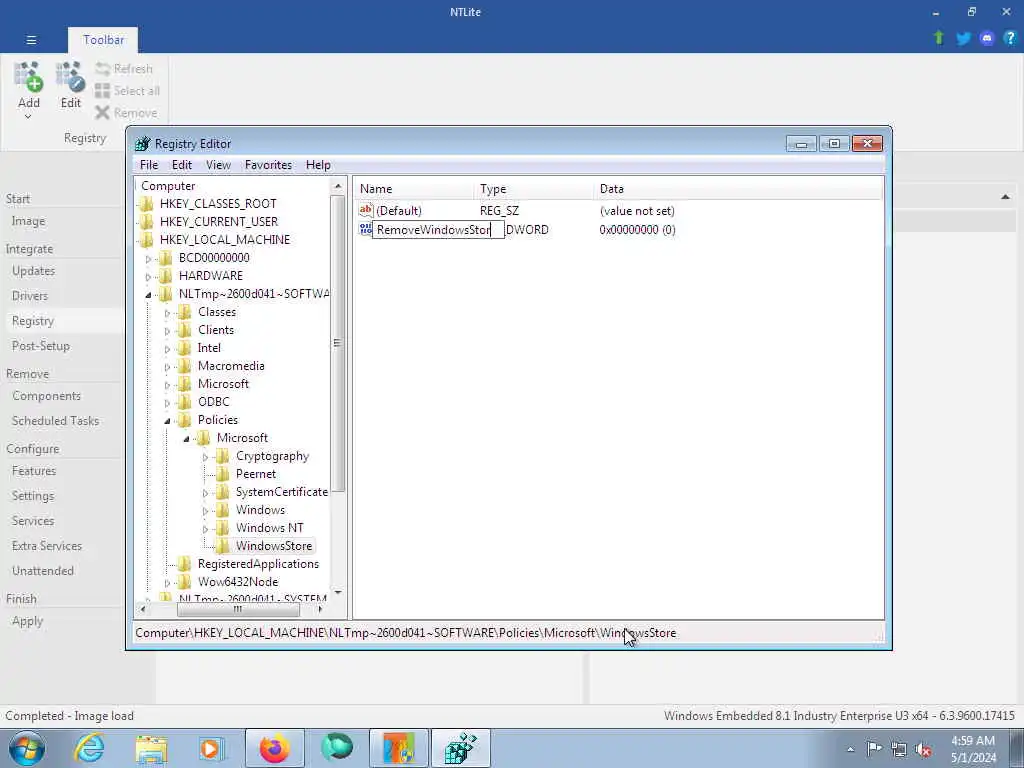Click the Data column header
This screenshot has width=1024, height=768.
(738, 189)
